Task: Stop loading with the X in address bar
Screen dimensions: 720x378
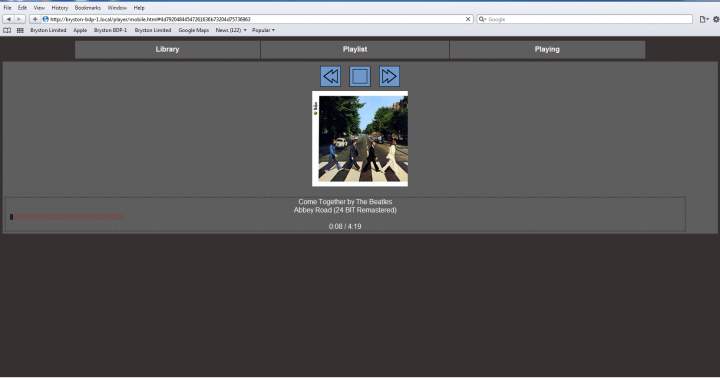Action: coord(468,19)
